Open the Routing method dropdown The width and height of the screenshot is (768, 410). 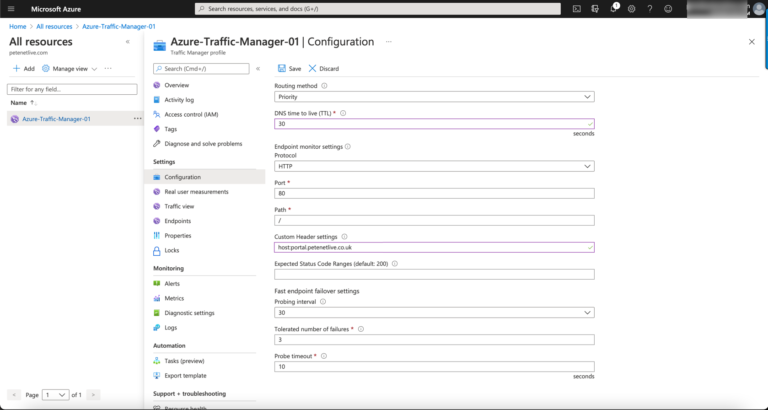pyautogui.click(x=434, y=97)
